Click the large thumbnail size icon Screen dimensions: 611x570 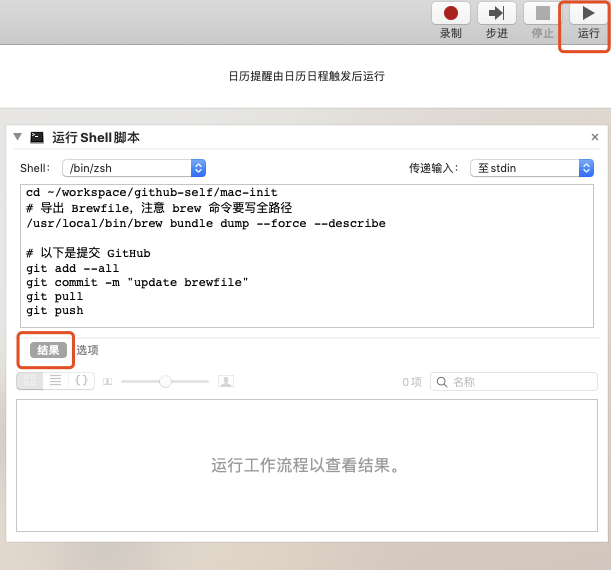[x=226, y=381]
